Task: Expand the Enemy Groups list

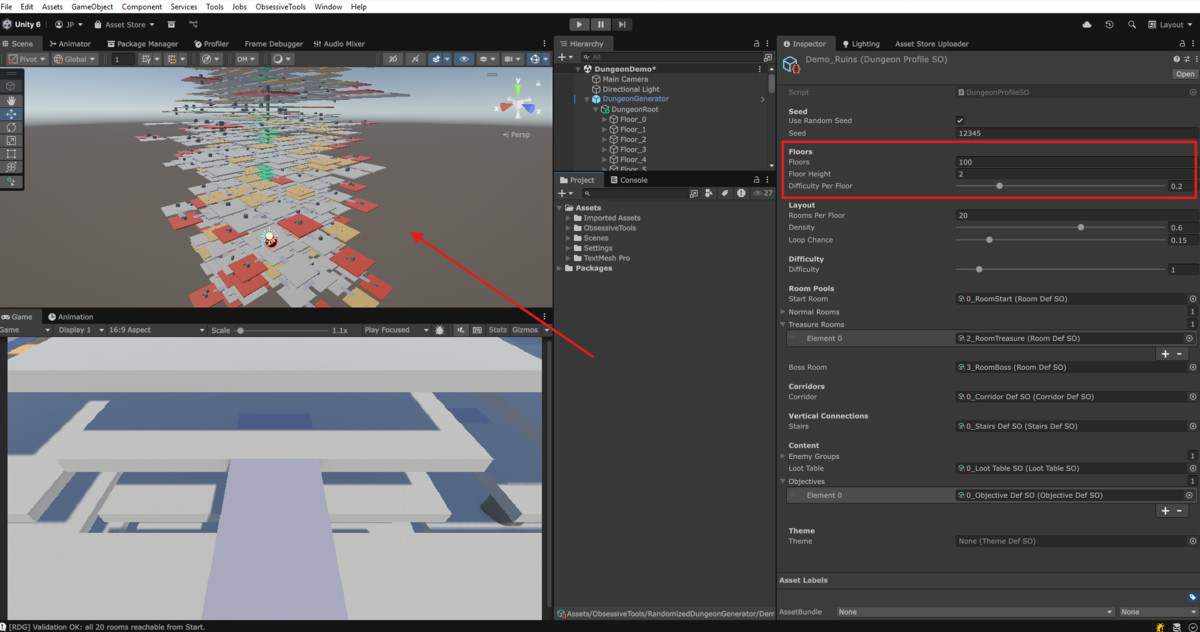Action: [782, 456]
